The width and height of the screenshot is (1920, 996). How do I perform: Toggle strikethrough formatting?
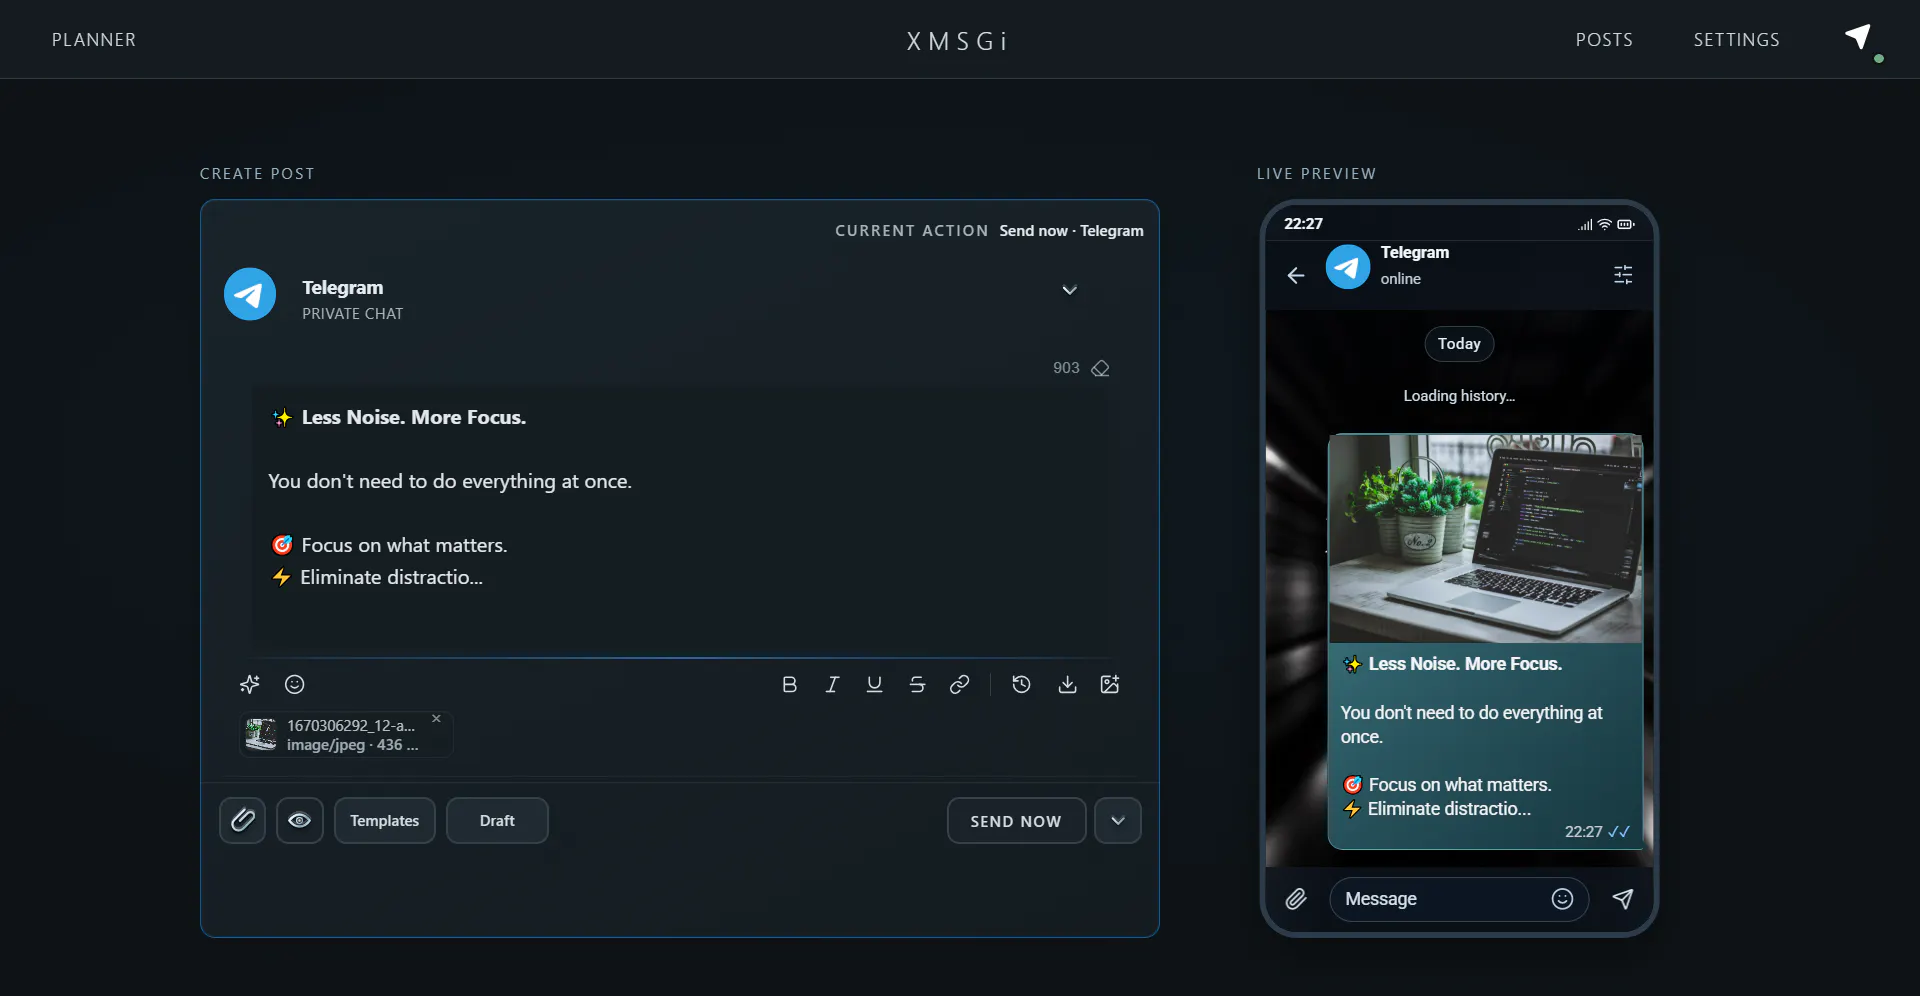tap(917, 684)
